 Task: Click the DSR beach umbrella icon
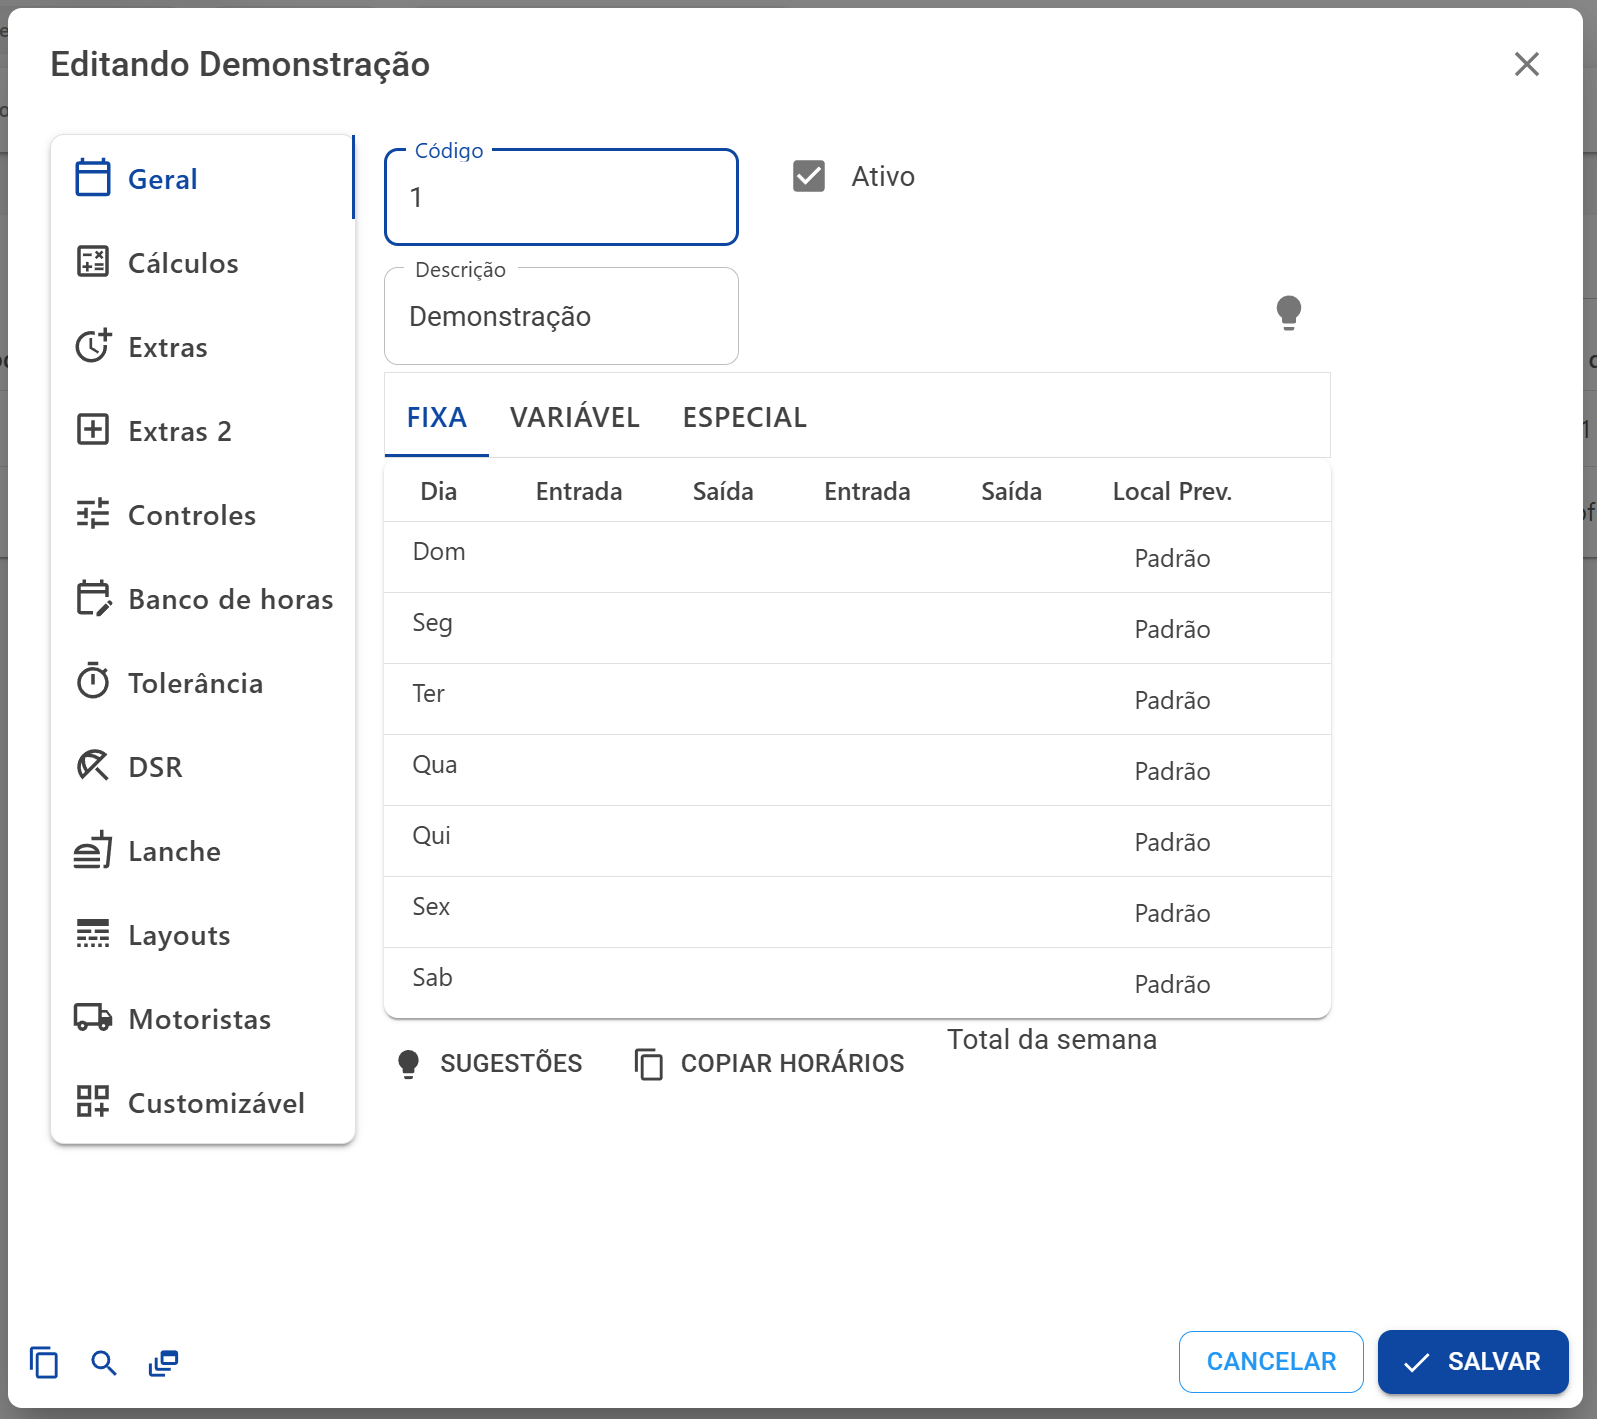point(93,766)
